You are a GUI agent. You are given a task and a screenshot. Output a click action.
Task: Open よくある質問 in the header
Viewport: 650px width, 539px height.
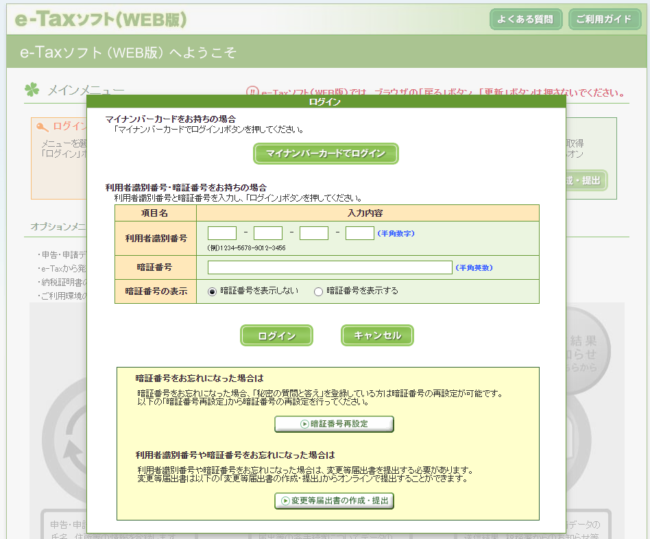pos(526,19)
